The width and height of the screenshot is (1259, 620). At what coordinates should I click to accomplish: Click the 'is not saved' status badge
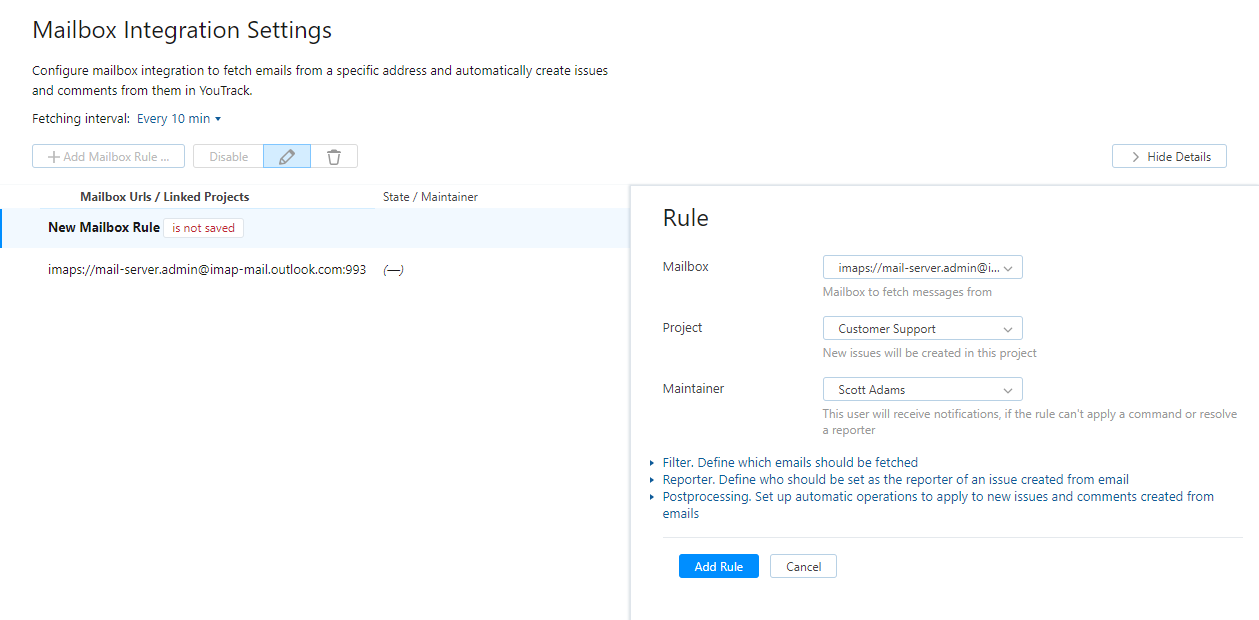point(203,228)
